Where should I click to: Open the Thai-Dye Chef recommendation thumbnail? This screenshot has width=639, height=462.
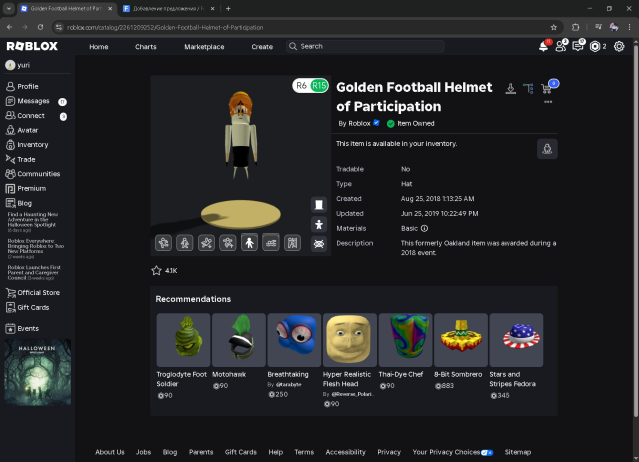(x=405, y=340)
